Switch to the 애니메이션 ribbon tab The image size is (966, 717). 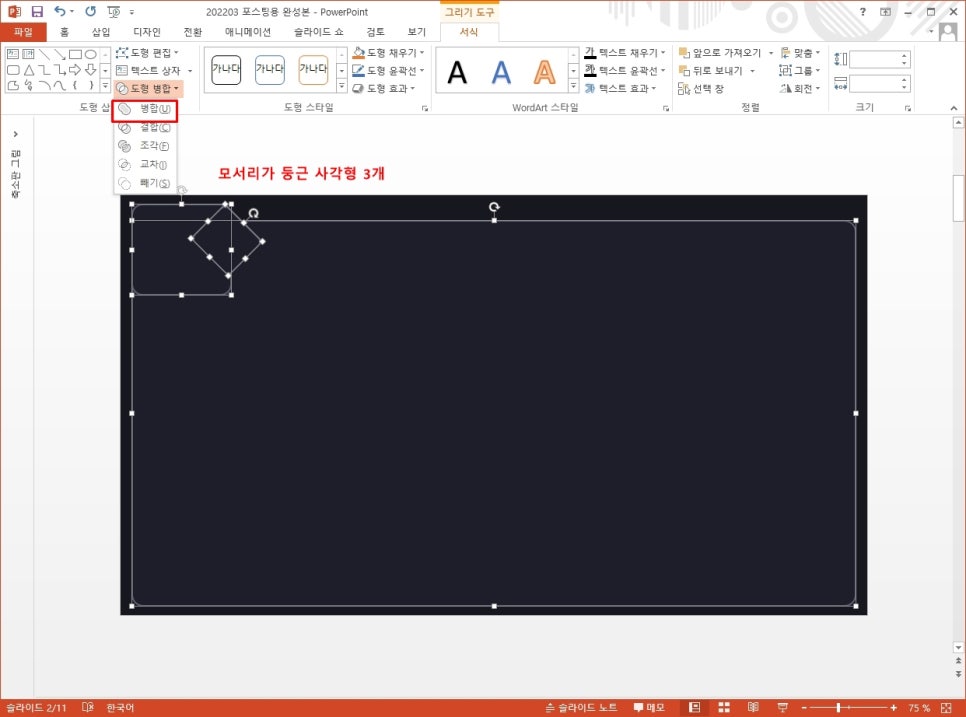[x=248, y=32]
